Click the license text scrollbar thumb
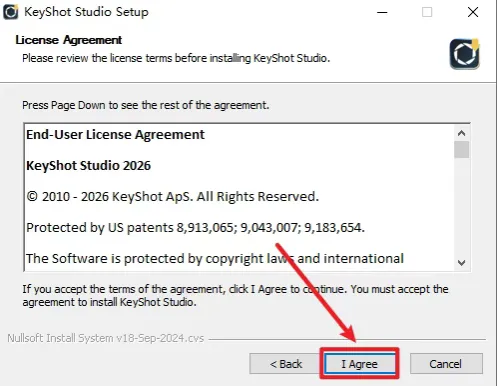This screenshot has width=497, height=386. [x=462, y=150]
